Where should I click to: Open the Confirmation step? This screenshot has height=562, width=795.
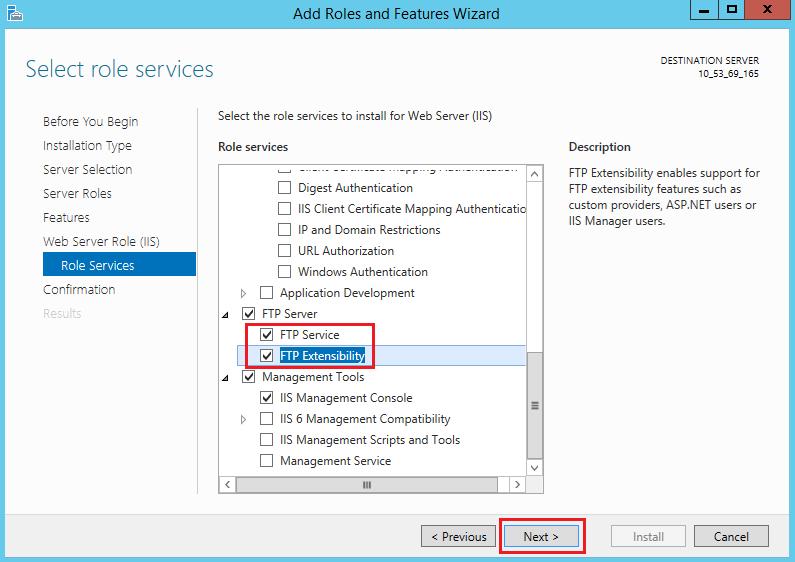[79, 290]
